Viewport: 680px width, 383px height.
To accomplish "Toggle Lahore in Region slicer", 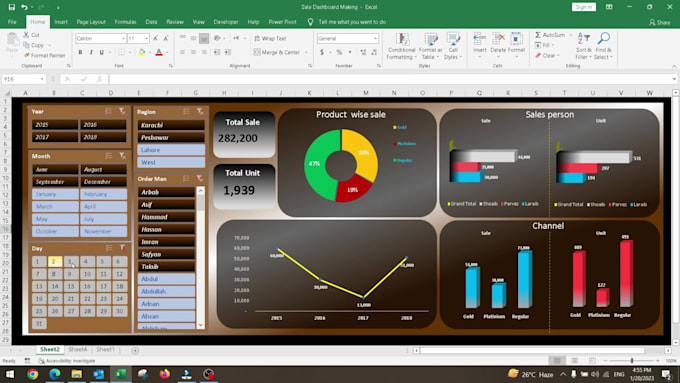I will 171,150.
